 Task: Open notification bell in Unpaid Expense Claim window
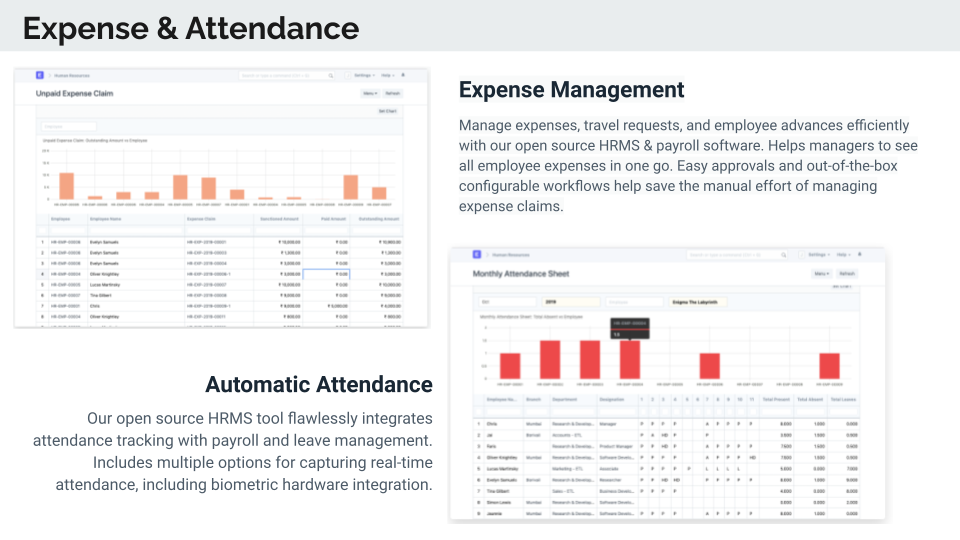tap(404, 75)
